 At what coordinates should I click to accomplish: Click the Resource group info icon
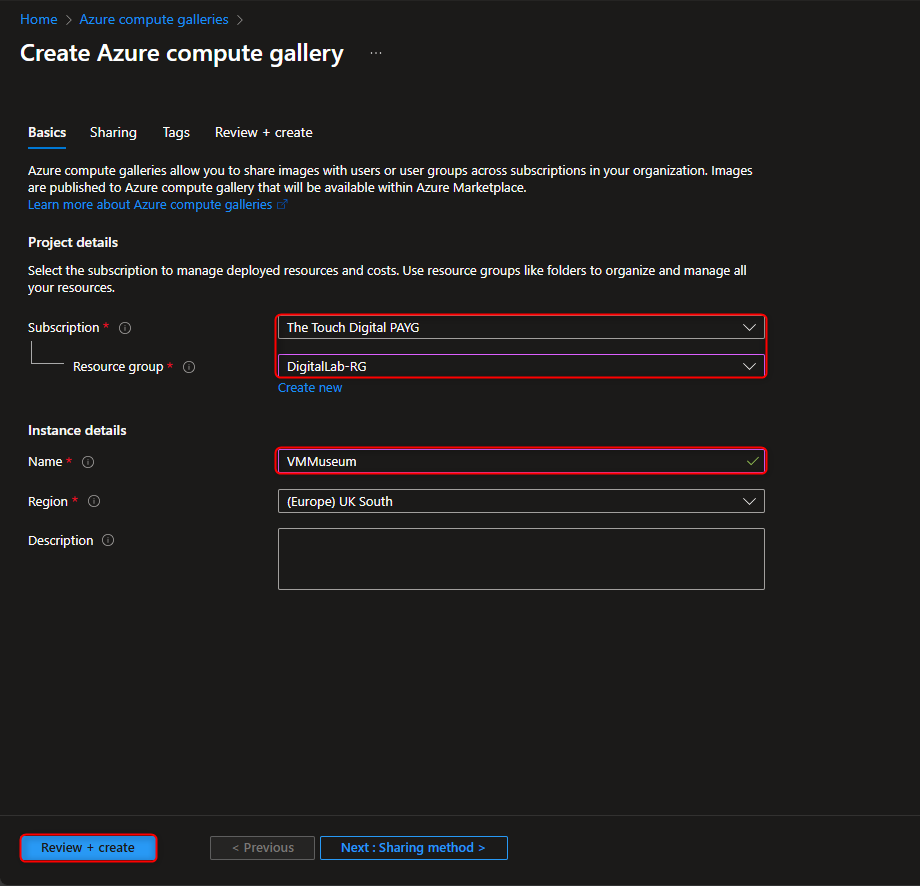pos(189,367)
